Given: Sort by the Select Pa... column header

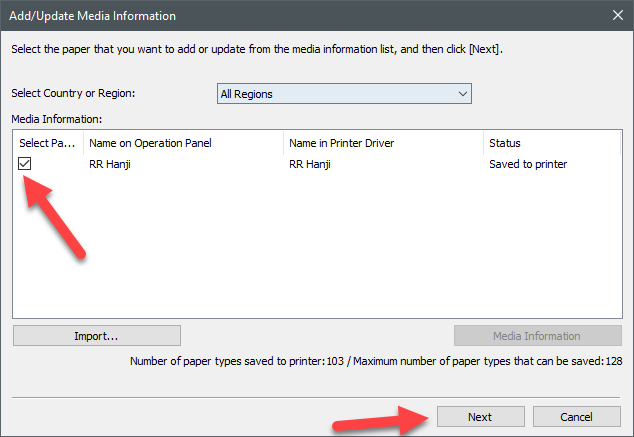Looking at the screenshot, I should point(47,143).
